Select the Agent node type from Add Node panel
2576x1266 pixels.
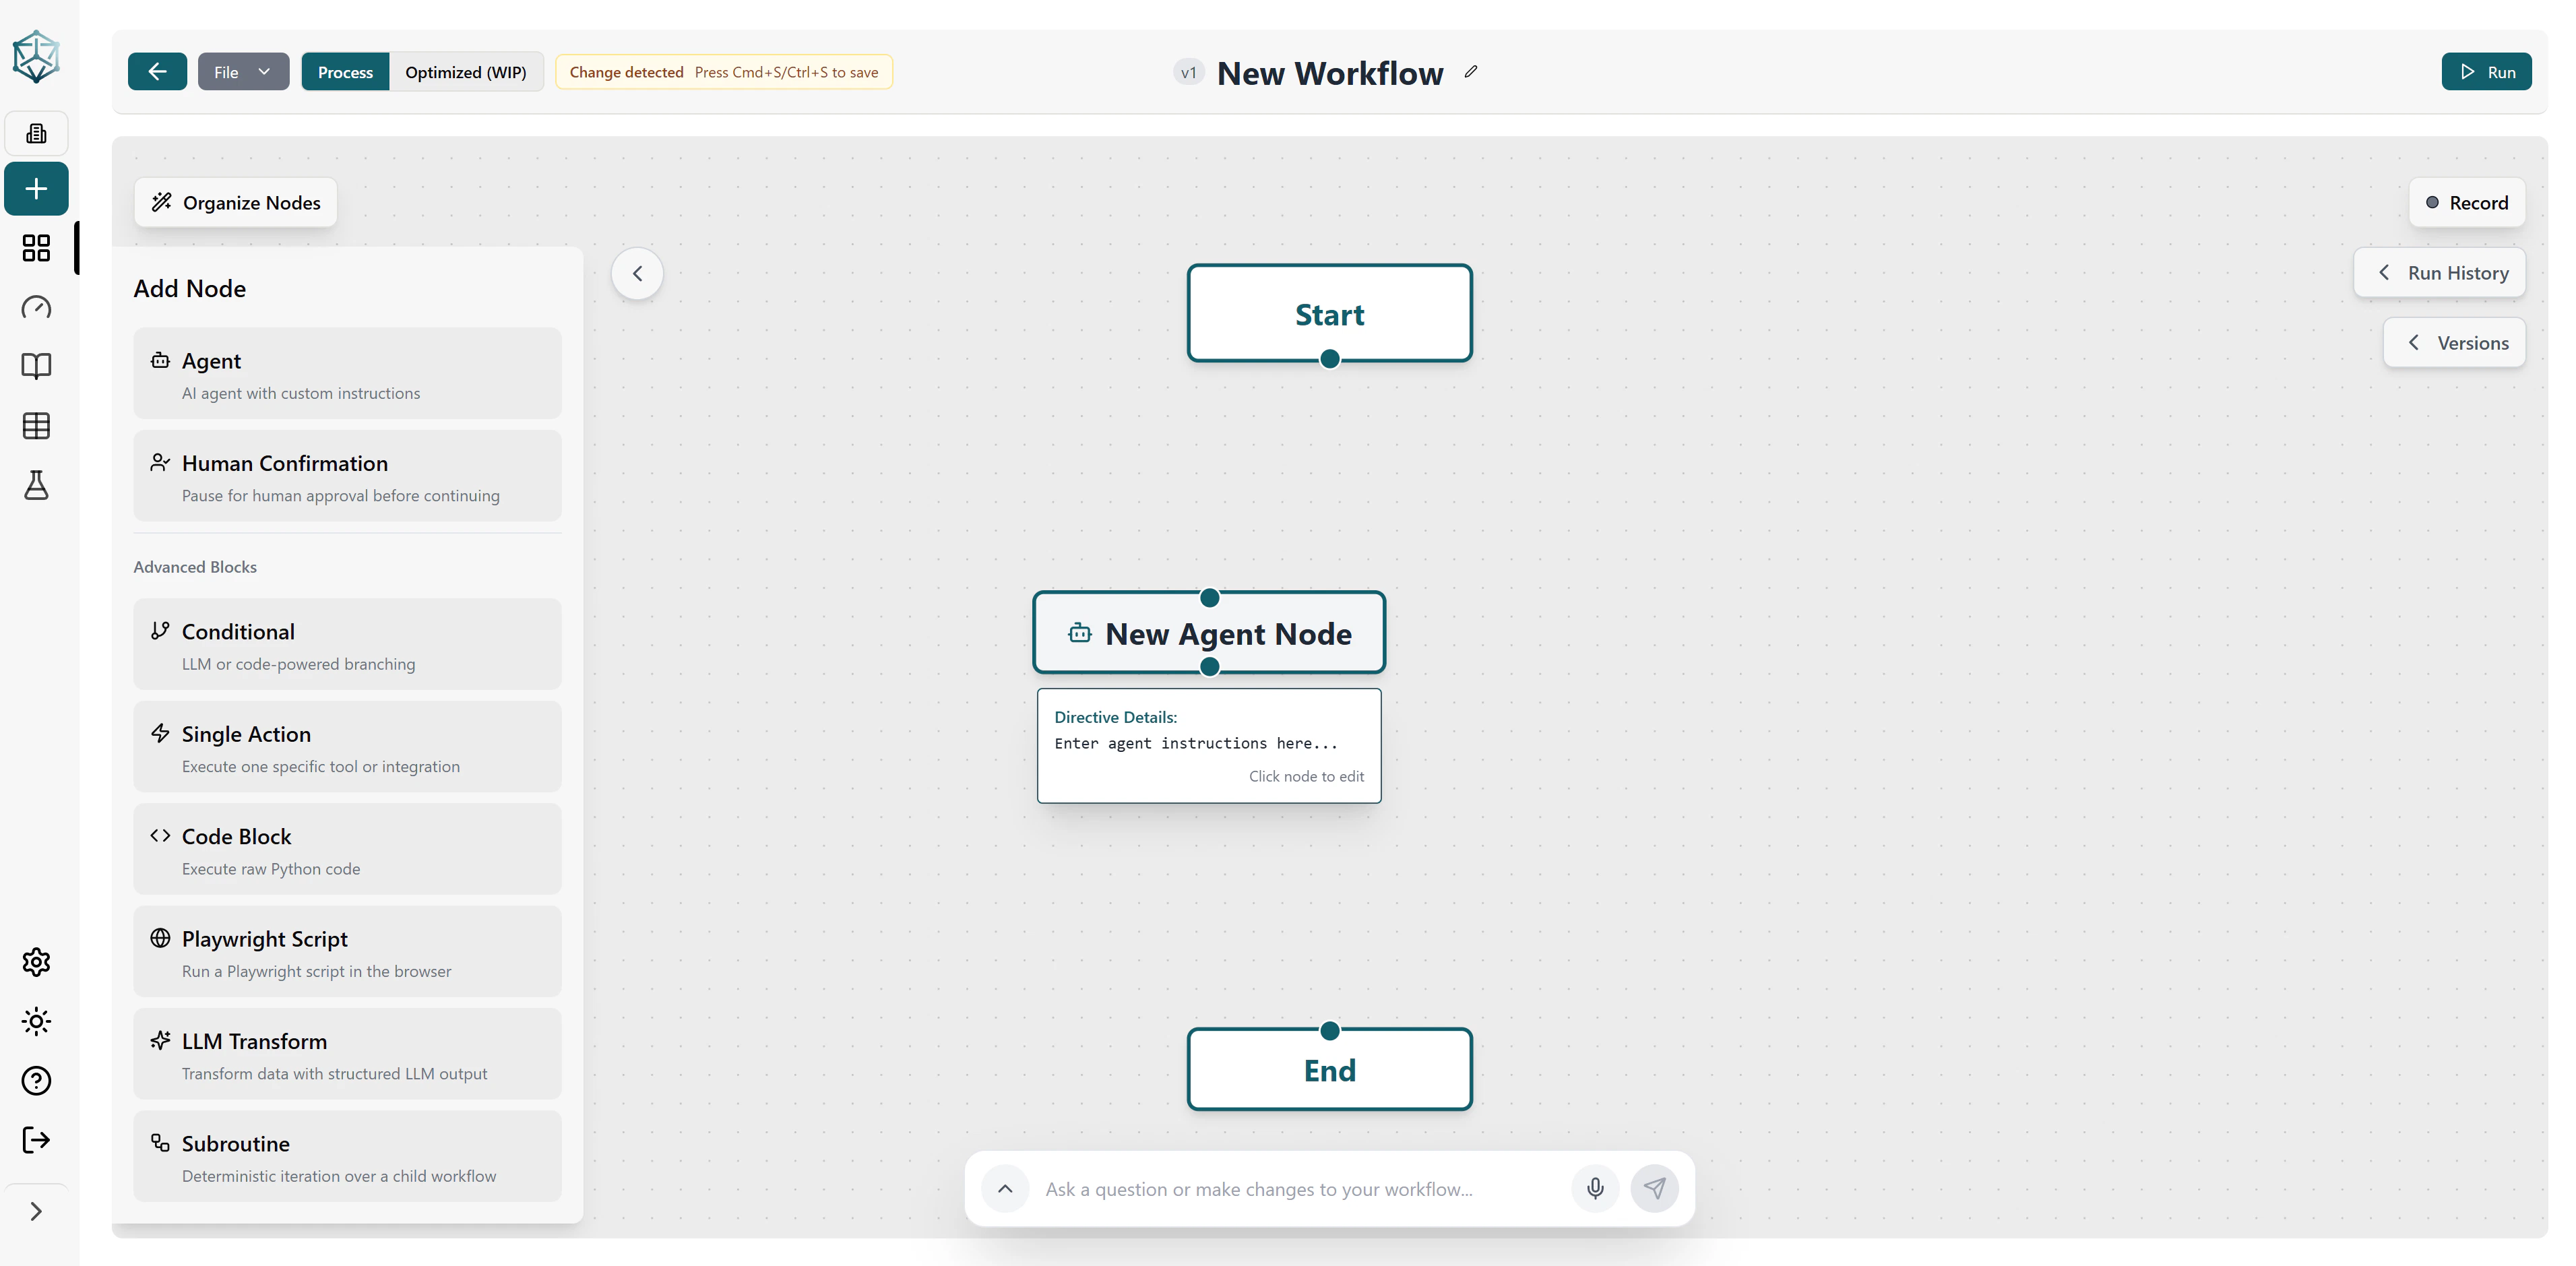pyautogui.click(x=347, y=374)
